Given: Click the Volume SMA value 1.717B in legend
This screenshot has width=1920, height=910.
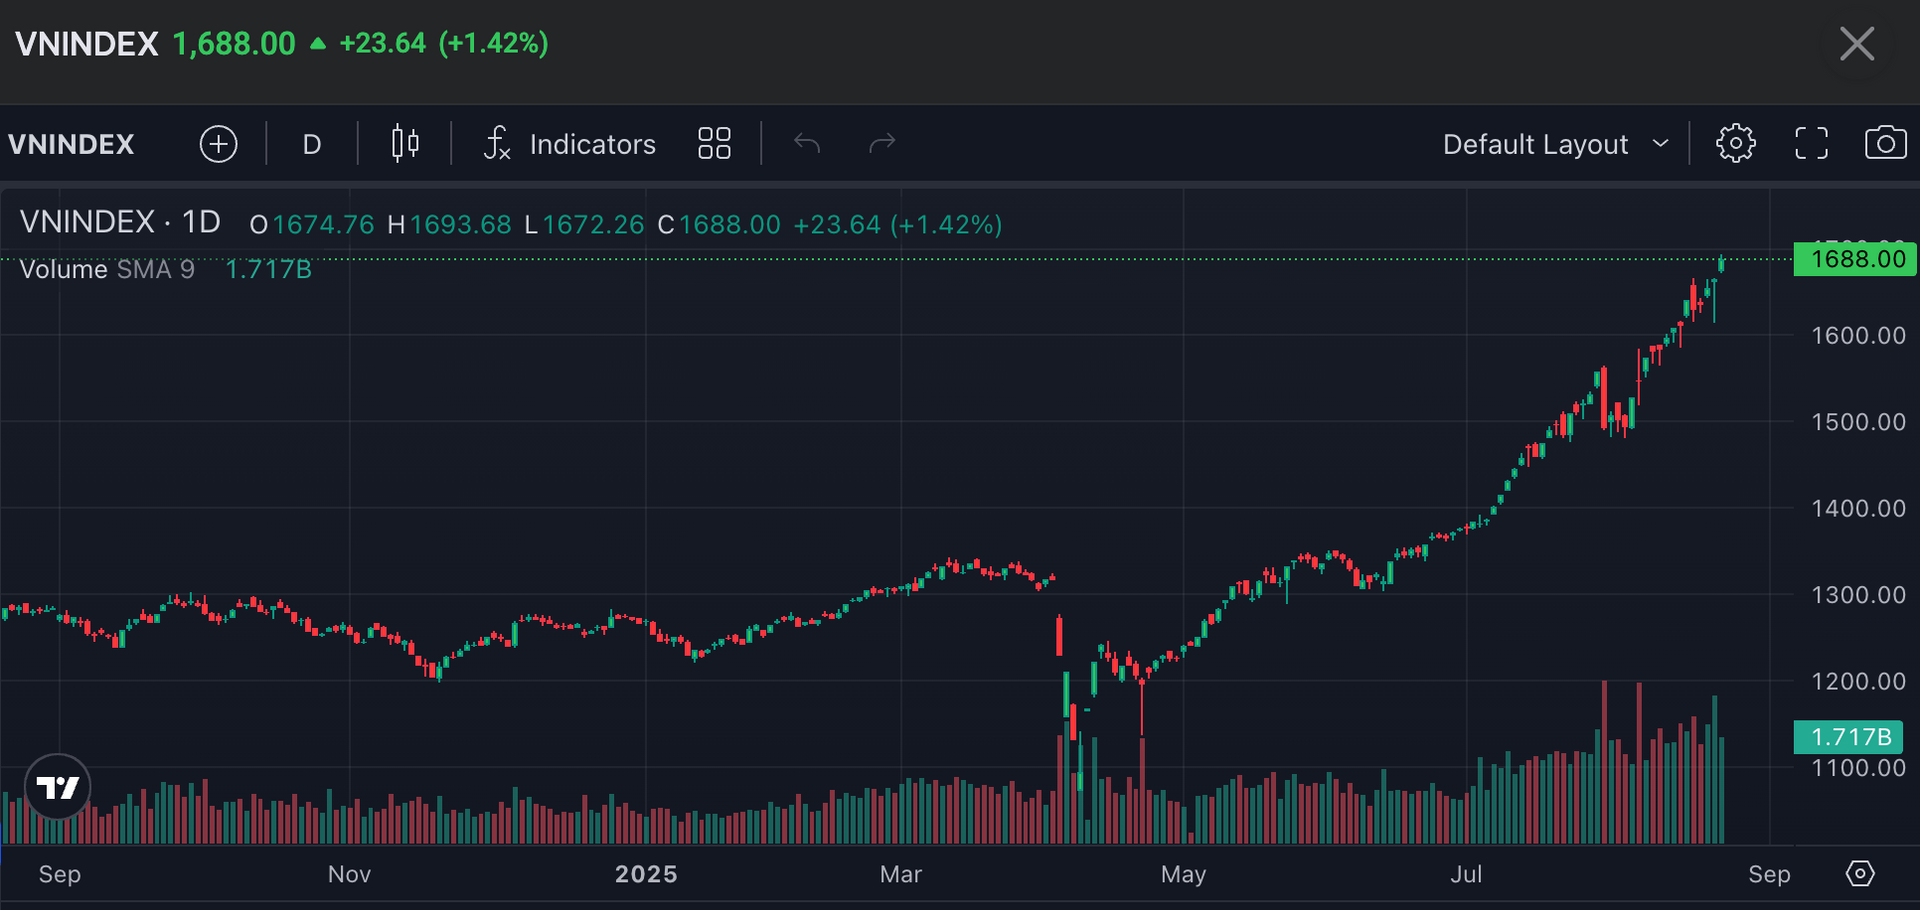Looking at the screenshot, I should pos(268,270).
